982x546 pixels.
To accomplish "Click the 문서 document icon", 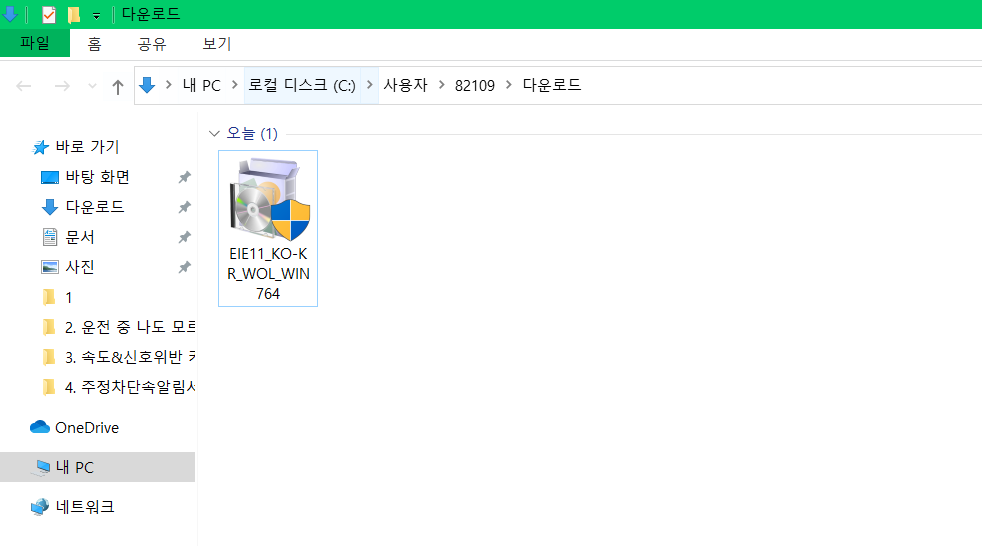I will click(49, 237).
